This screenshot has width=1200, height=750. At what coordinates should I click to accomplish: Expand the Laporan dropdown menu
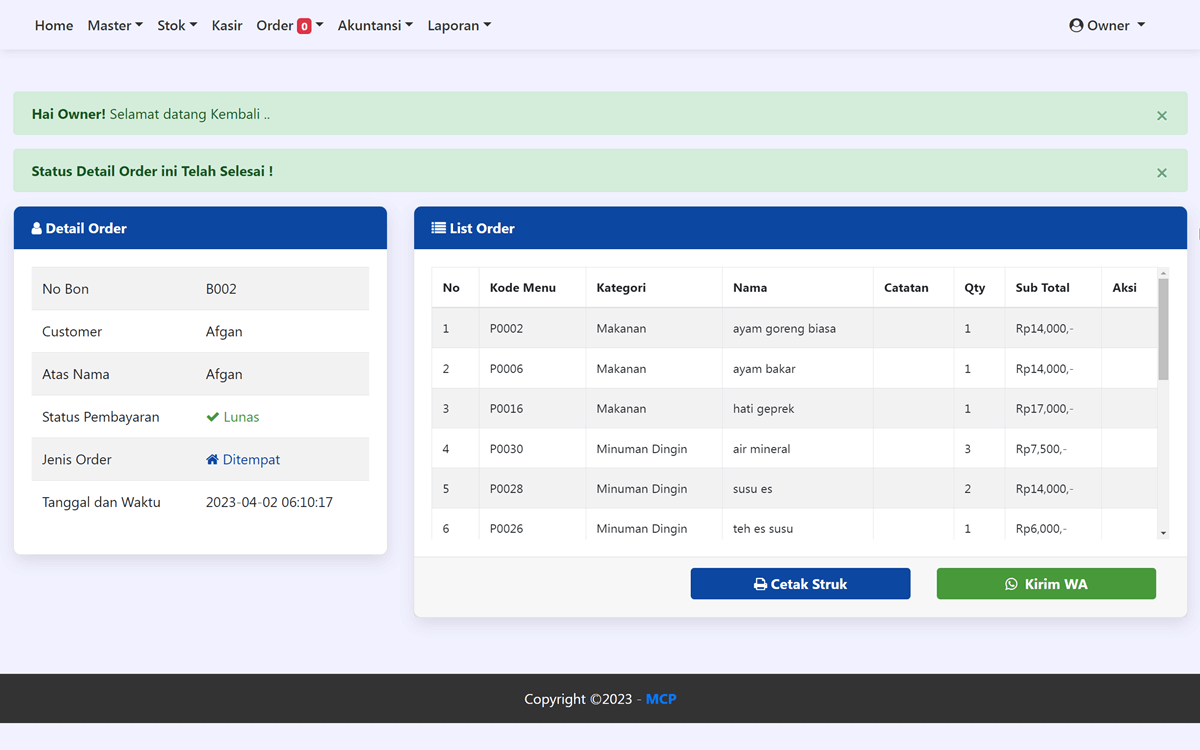[459, 26]
